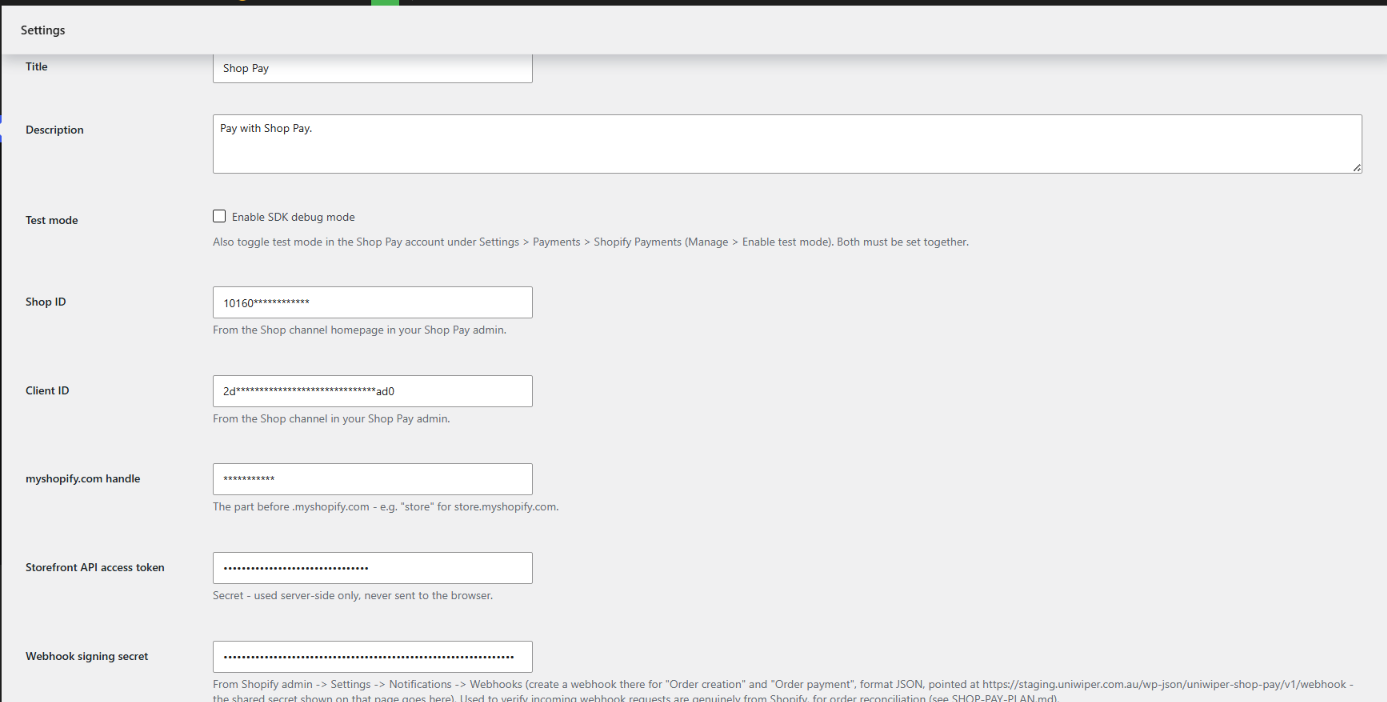Click the Client ID input field

(372, 391)
